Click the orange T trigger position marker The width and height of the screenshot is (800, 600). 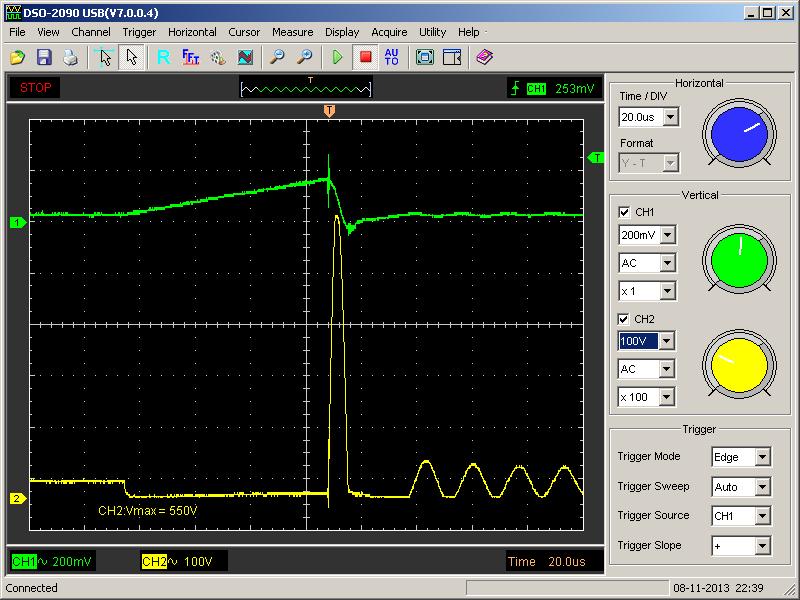click(330, 111)
